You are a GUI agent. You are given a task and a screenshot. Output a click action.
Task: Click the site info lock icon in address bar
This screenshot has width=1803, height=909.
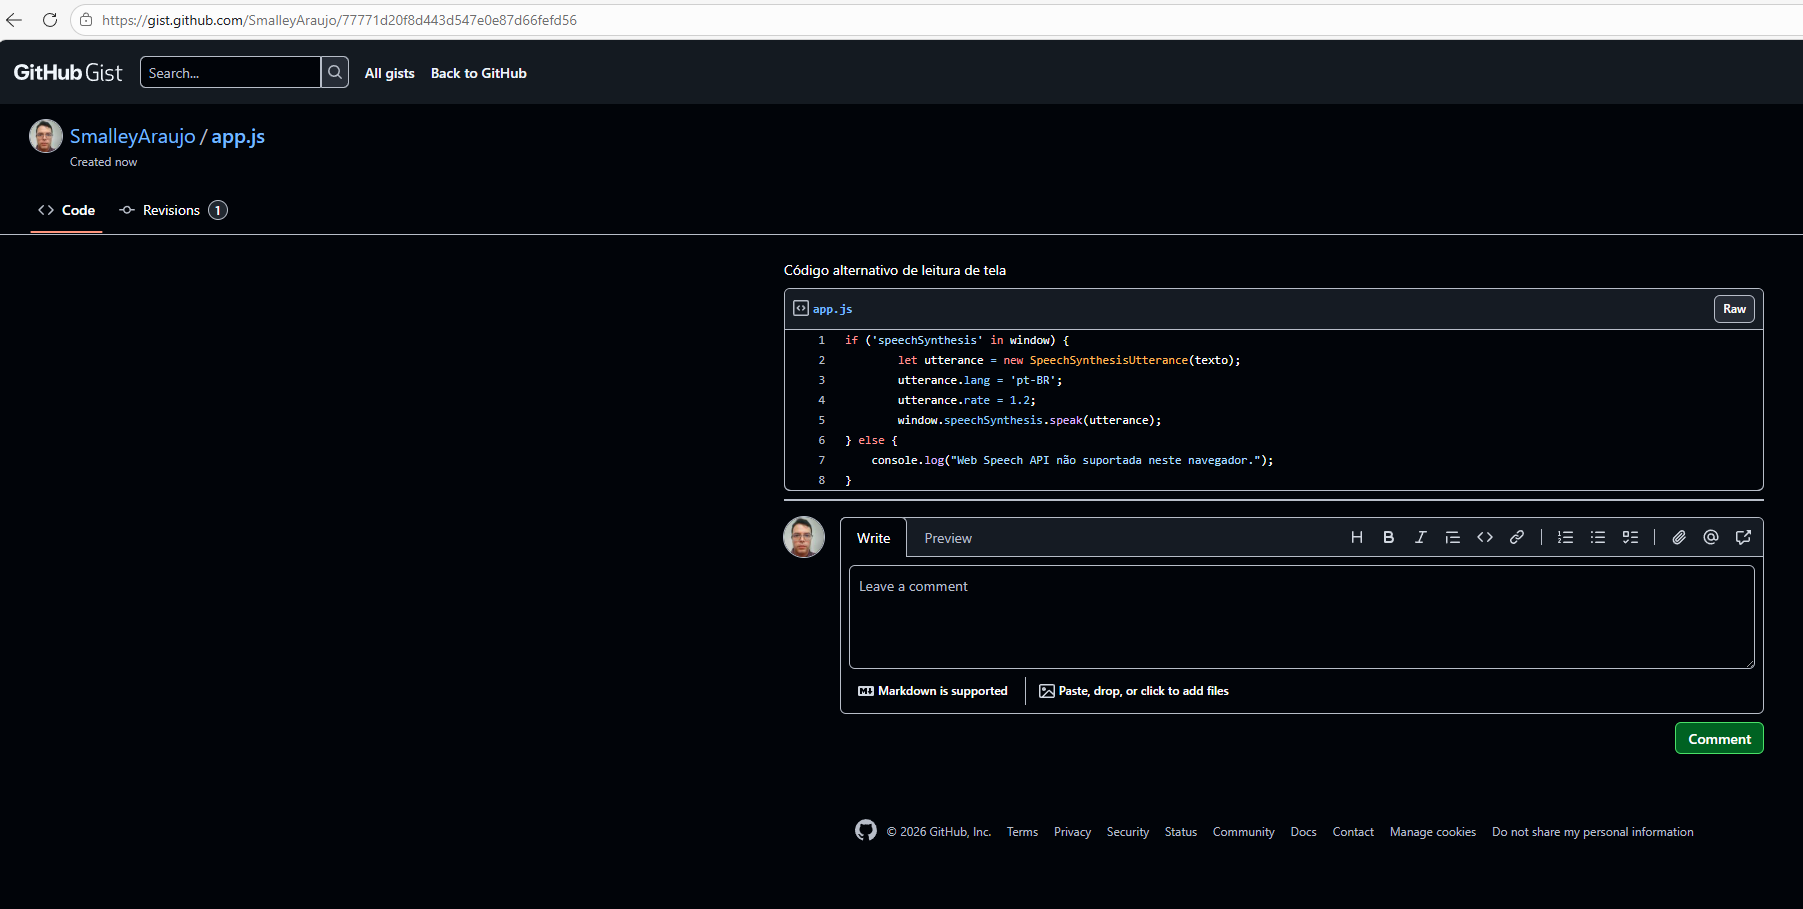86,20
